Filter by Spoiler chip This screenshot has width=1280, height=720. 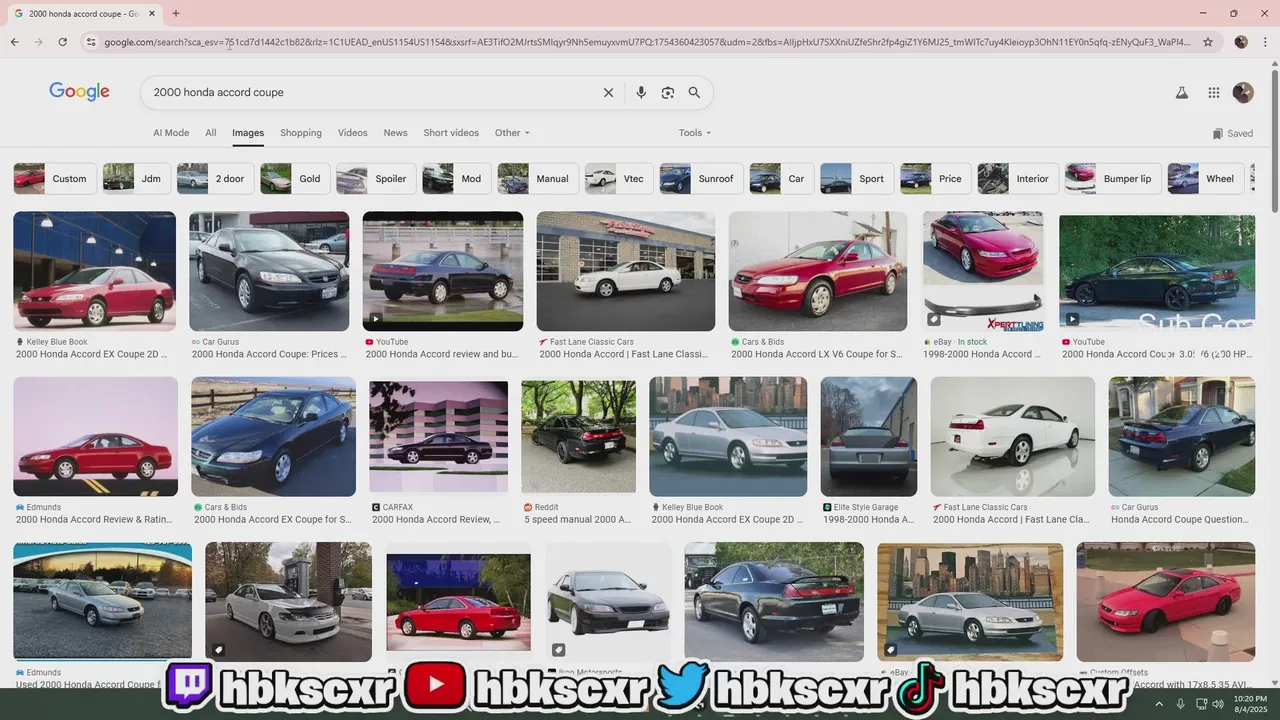click(x=376, y=179)
